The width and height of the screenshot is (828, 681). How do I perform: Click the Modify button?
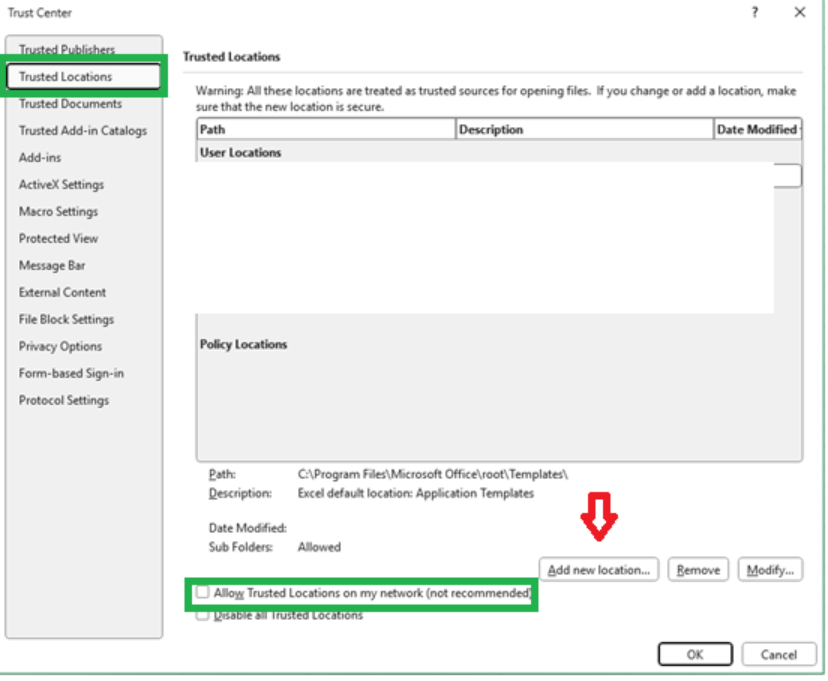tap(770, 570)
